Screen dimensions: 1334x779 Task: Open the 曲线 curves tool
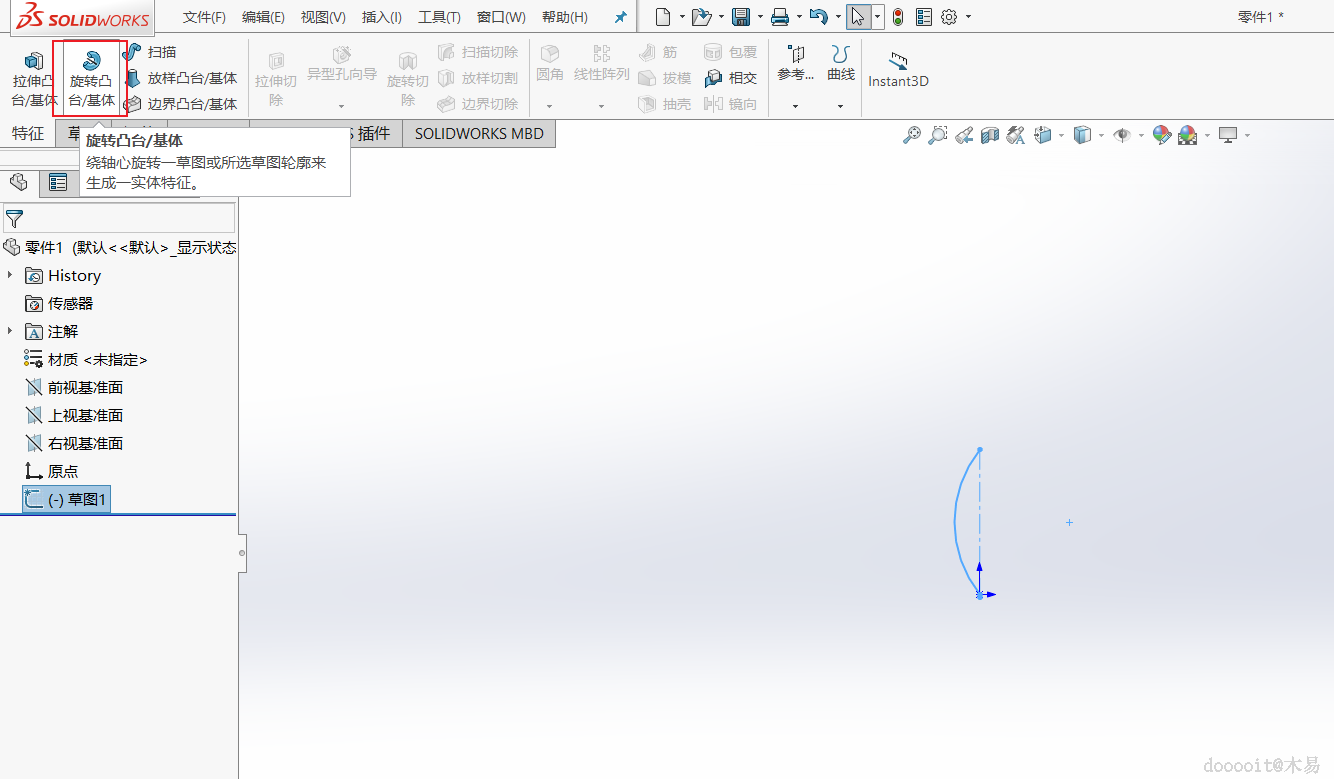point(841,63)
